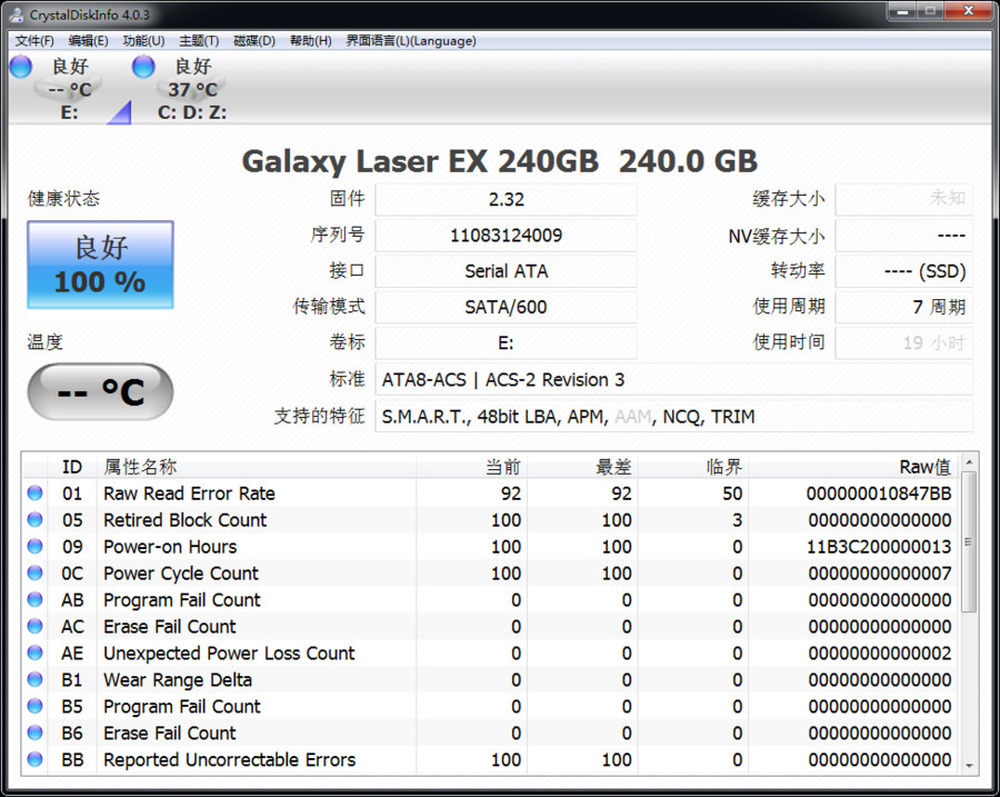Select the Power-on Hours row name
Image resolution: width=1000 pixels, height=797 pixels.
[170, 547]
